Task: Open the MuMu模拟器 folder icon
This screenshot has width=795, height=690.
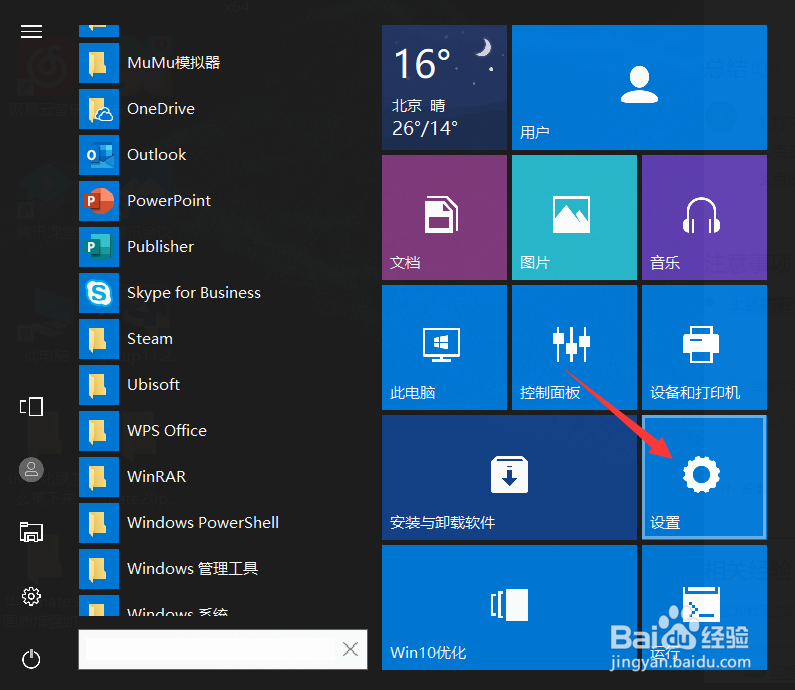Action: click(99, 63)
